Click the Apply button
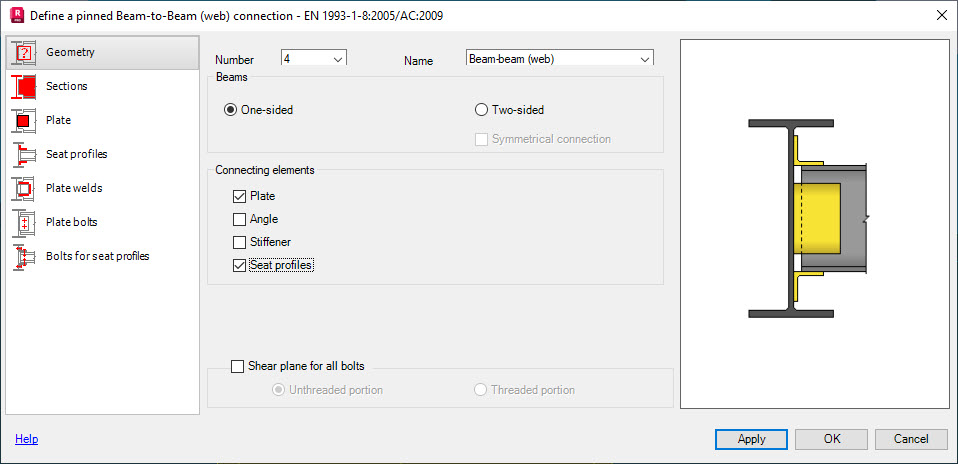This screenshot has height=464, width=958. (x=751, y=439)
